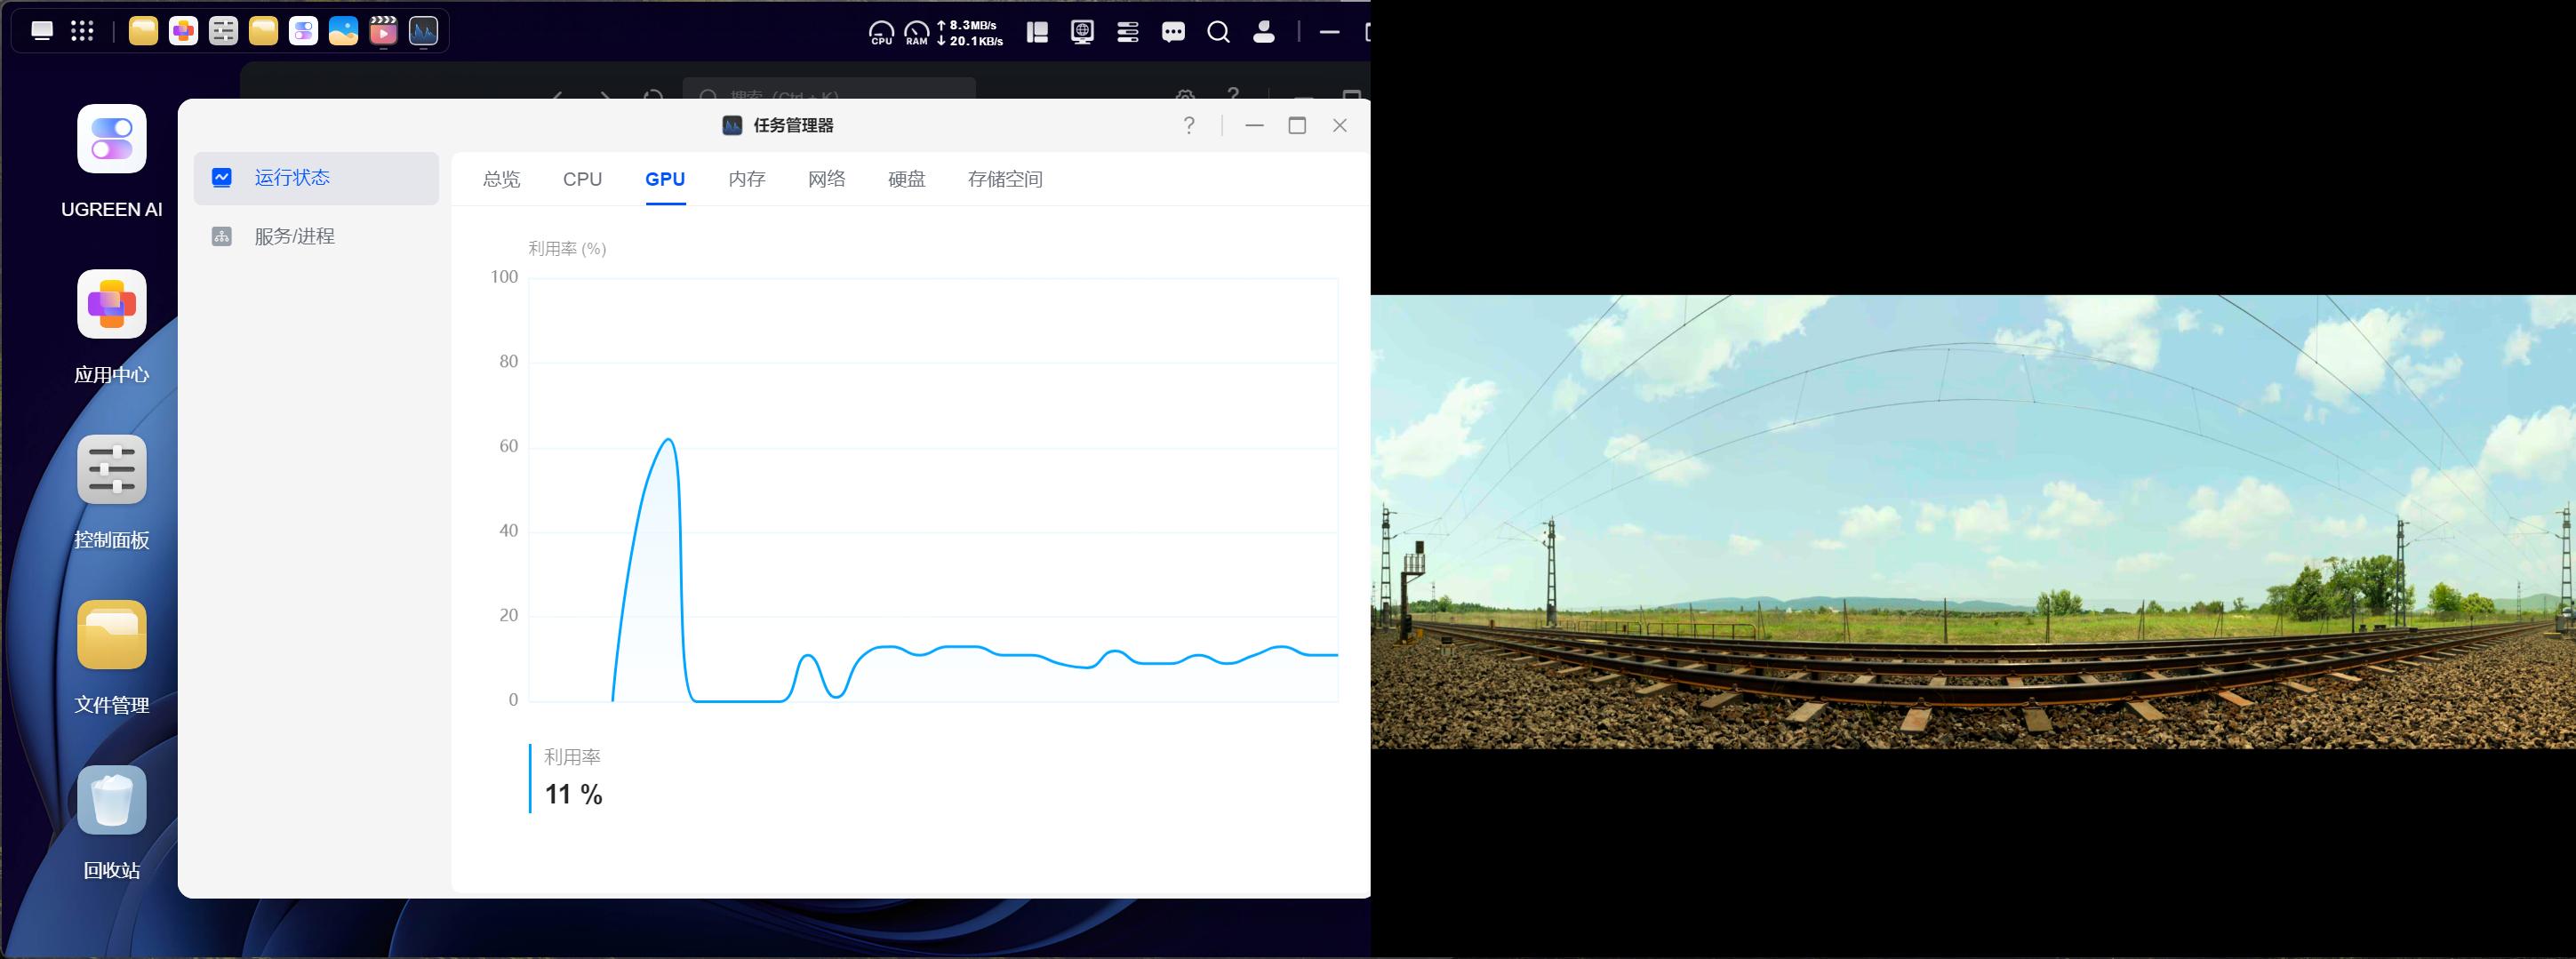Open the messages speech bubble icon
Screen dimensions: 2576x959
pos(1173,32)
